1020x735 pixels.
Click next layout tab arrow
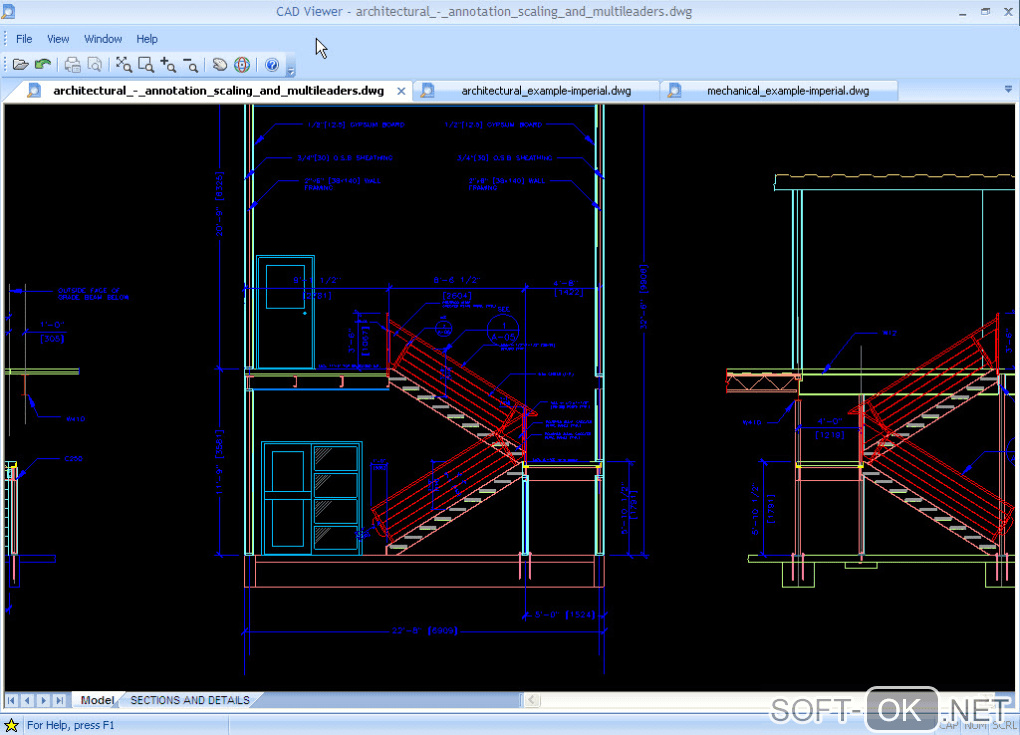pos(44,700)
